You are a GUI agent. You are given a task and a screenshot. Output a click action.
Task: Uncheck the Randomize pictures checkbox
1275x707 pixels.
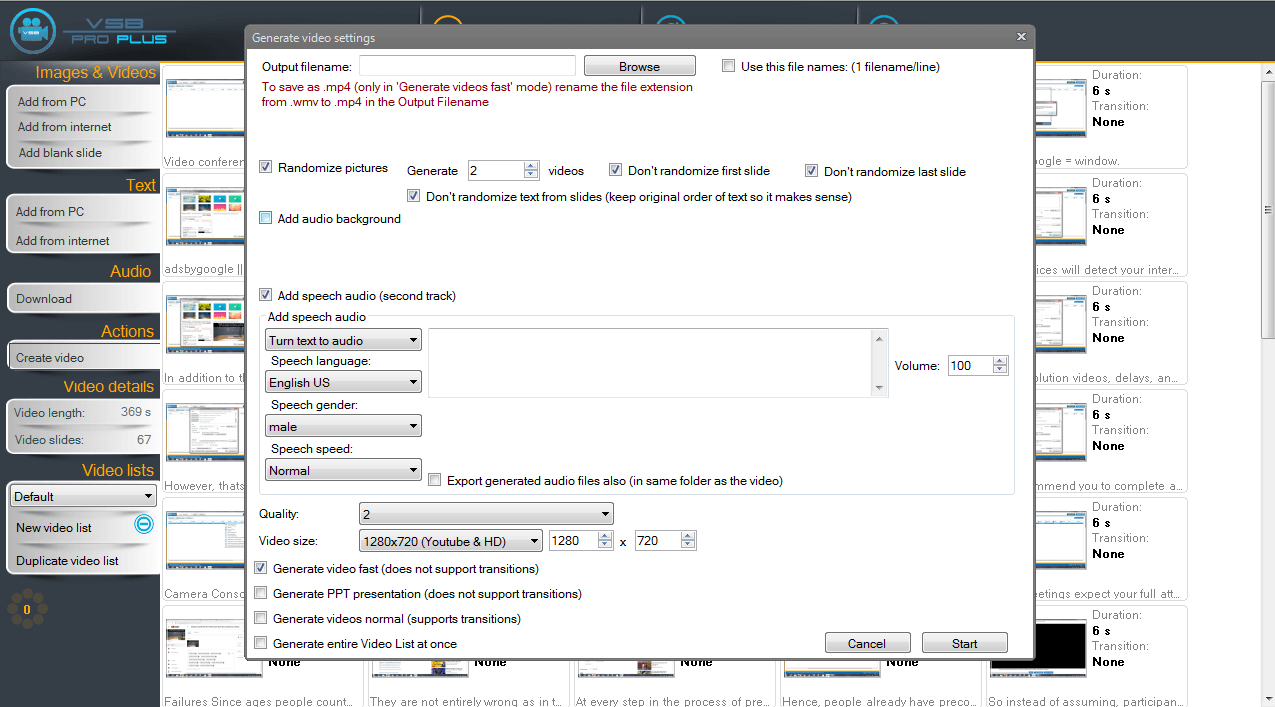point(265,167)
